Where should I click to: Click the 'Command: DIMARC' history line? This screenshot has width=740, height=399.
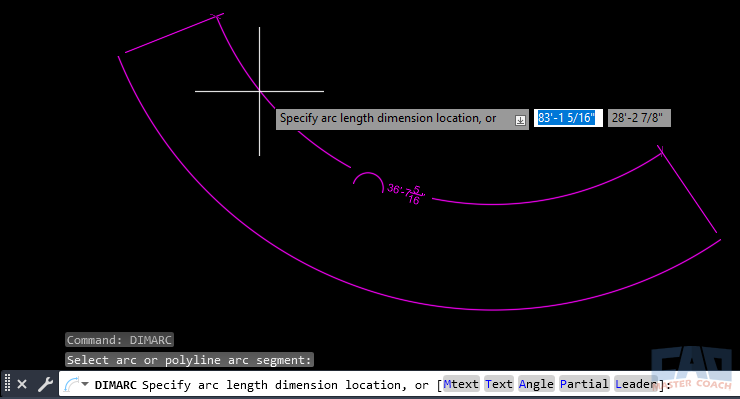coord(119,340)
